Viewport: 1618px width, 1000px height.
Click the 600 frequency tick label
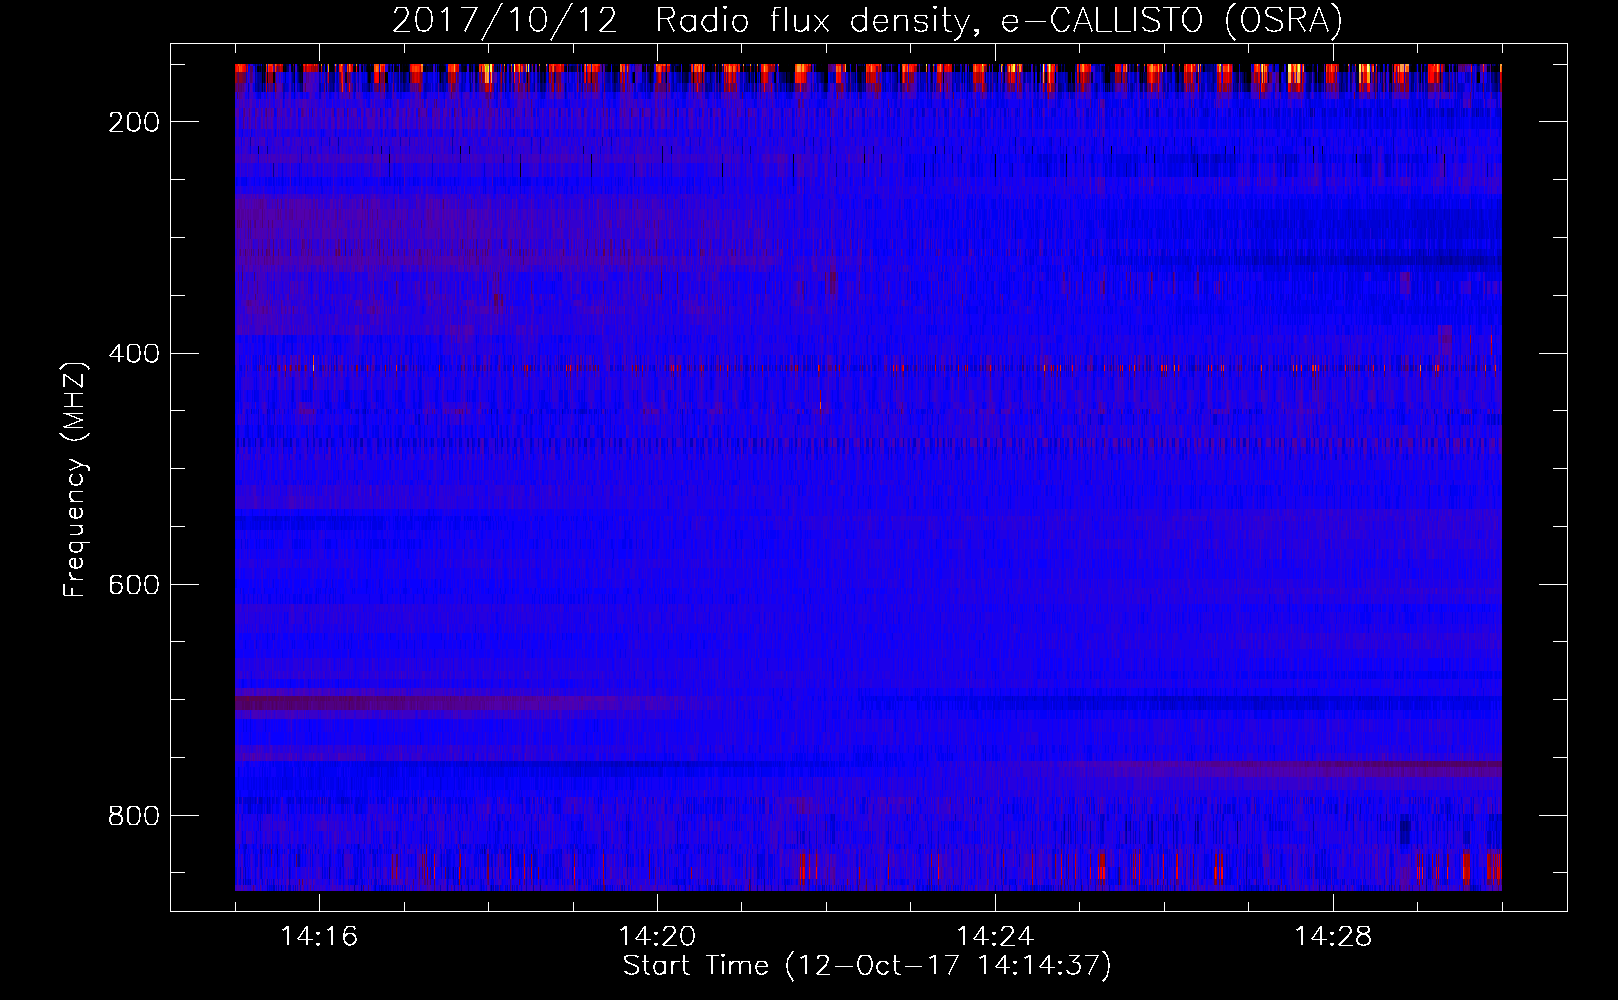[133, 585]
